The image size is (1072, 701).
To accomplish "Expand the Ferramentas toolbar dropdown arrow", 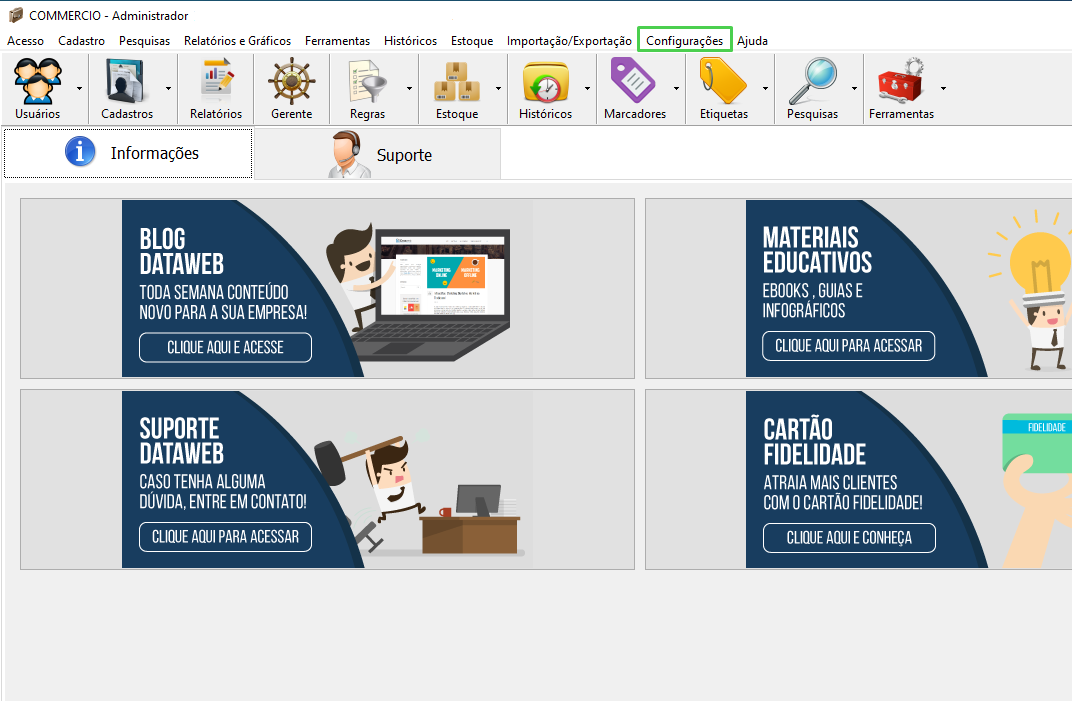I will pyautogui.click(x=943, y=89).
